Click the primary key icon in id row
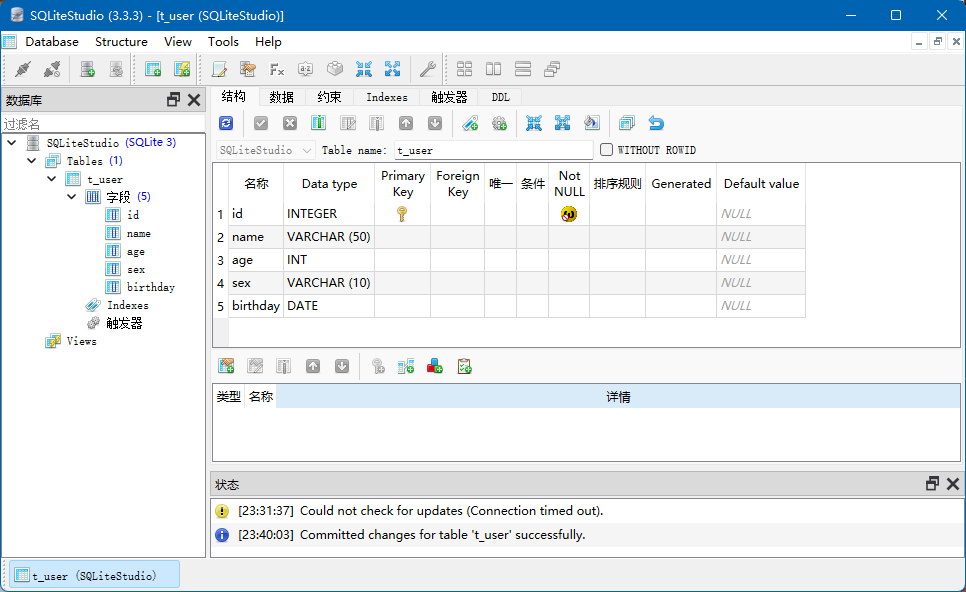 [402, 214]
